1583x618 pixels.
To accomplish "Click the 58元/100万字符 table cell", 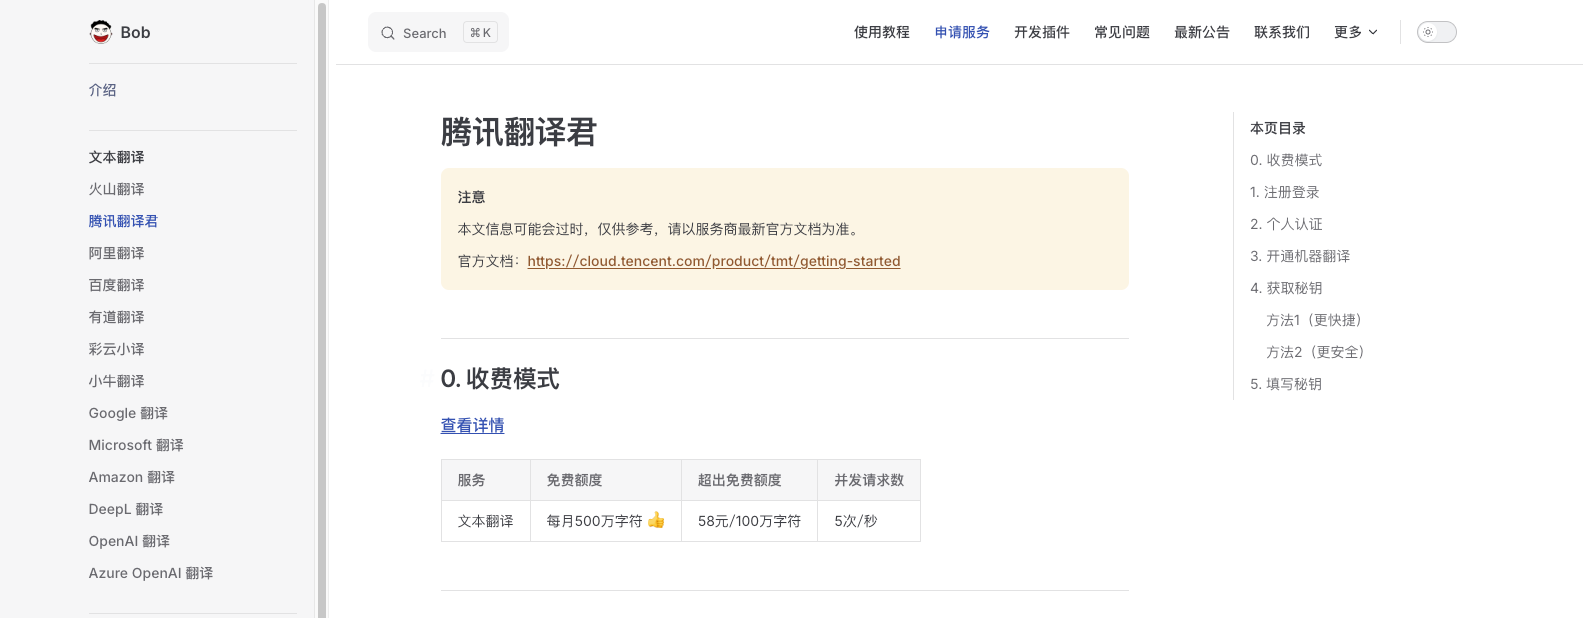I will tap(750, 521).
